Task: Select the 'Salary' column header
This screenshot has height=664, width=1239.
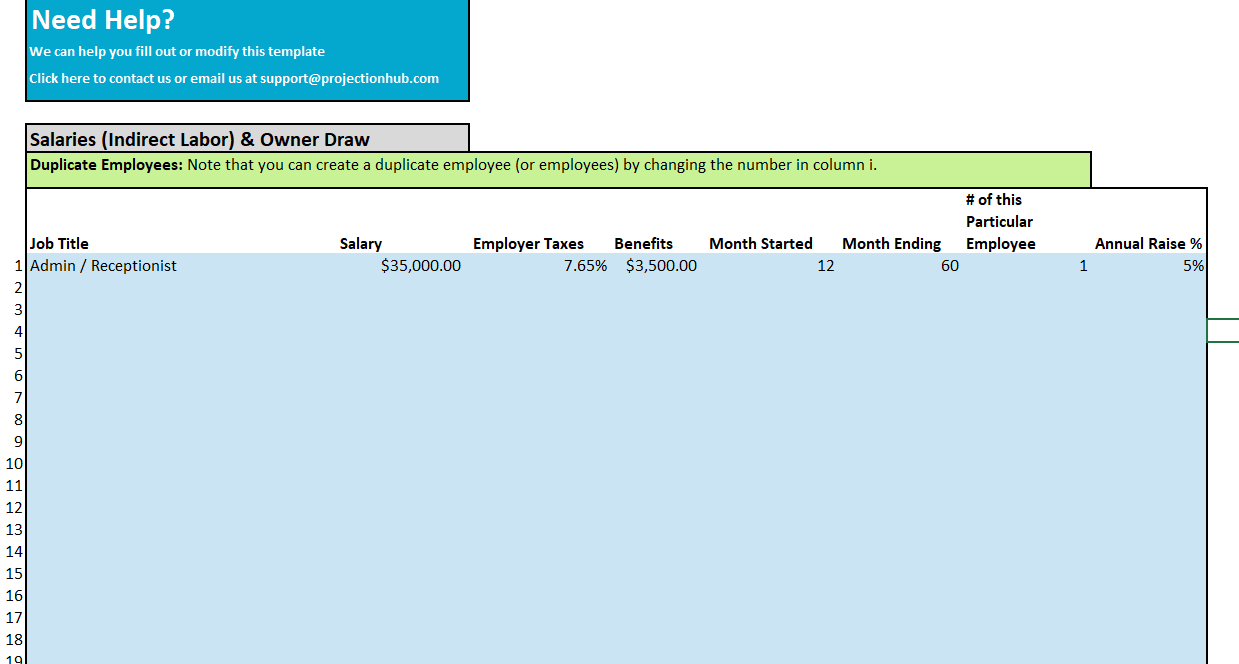Action: pos(361,243)
